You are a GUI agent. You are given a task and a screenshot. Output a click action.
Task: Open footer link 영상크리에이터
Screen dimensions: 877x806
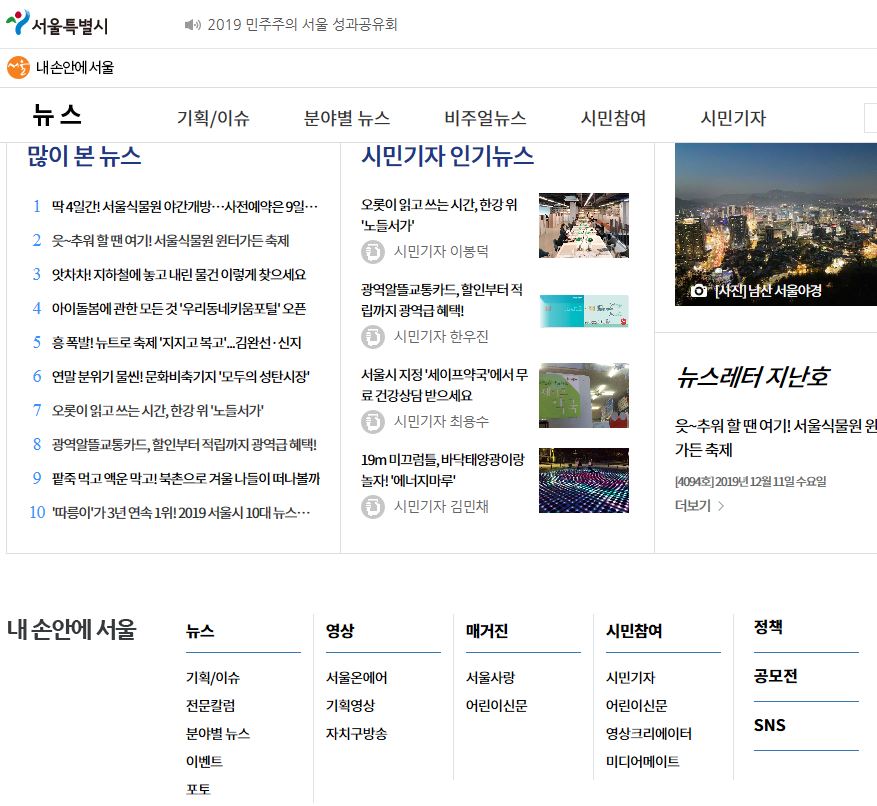pyautogui.click(x=649, y=734)
